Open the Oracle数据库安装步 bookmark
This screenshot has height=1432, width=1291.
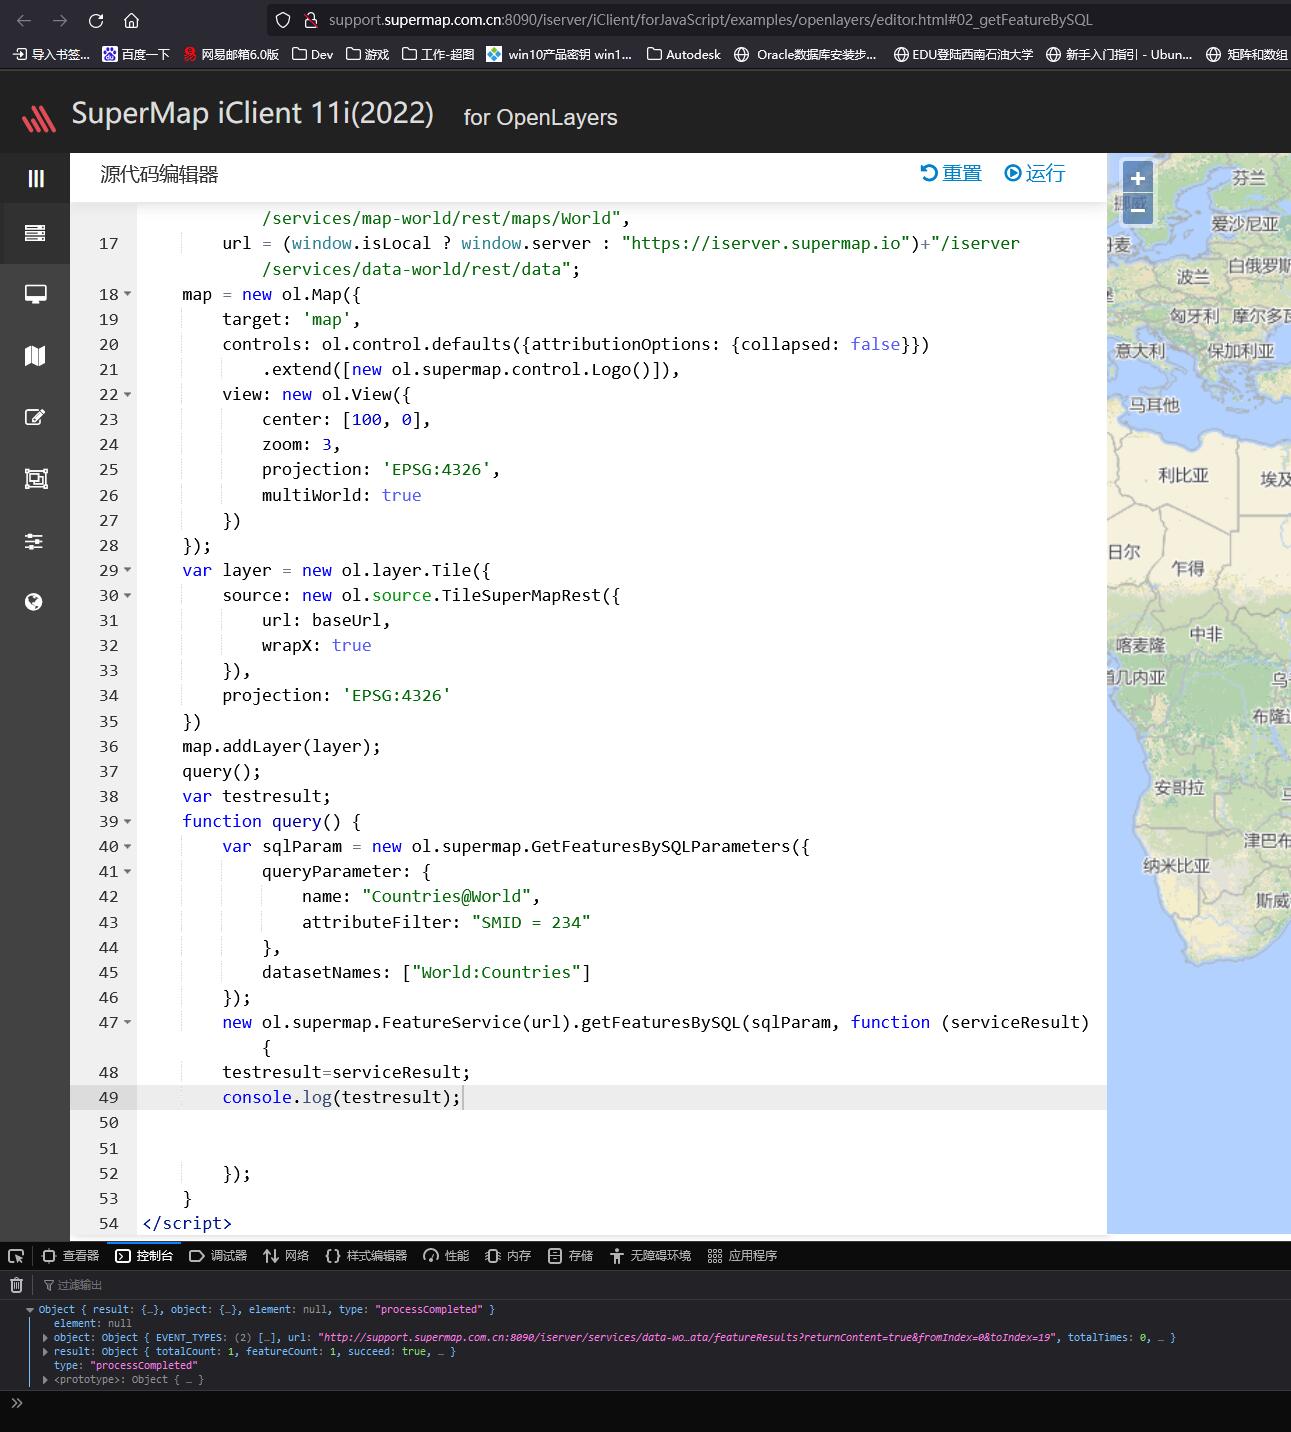[805, 54]
